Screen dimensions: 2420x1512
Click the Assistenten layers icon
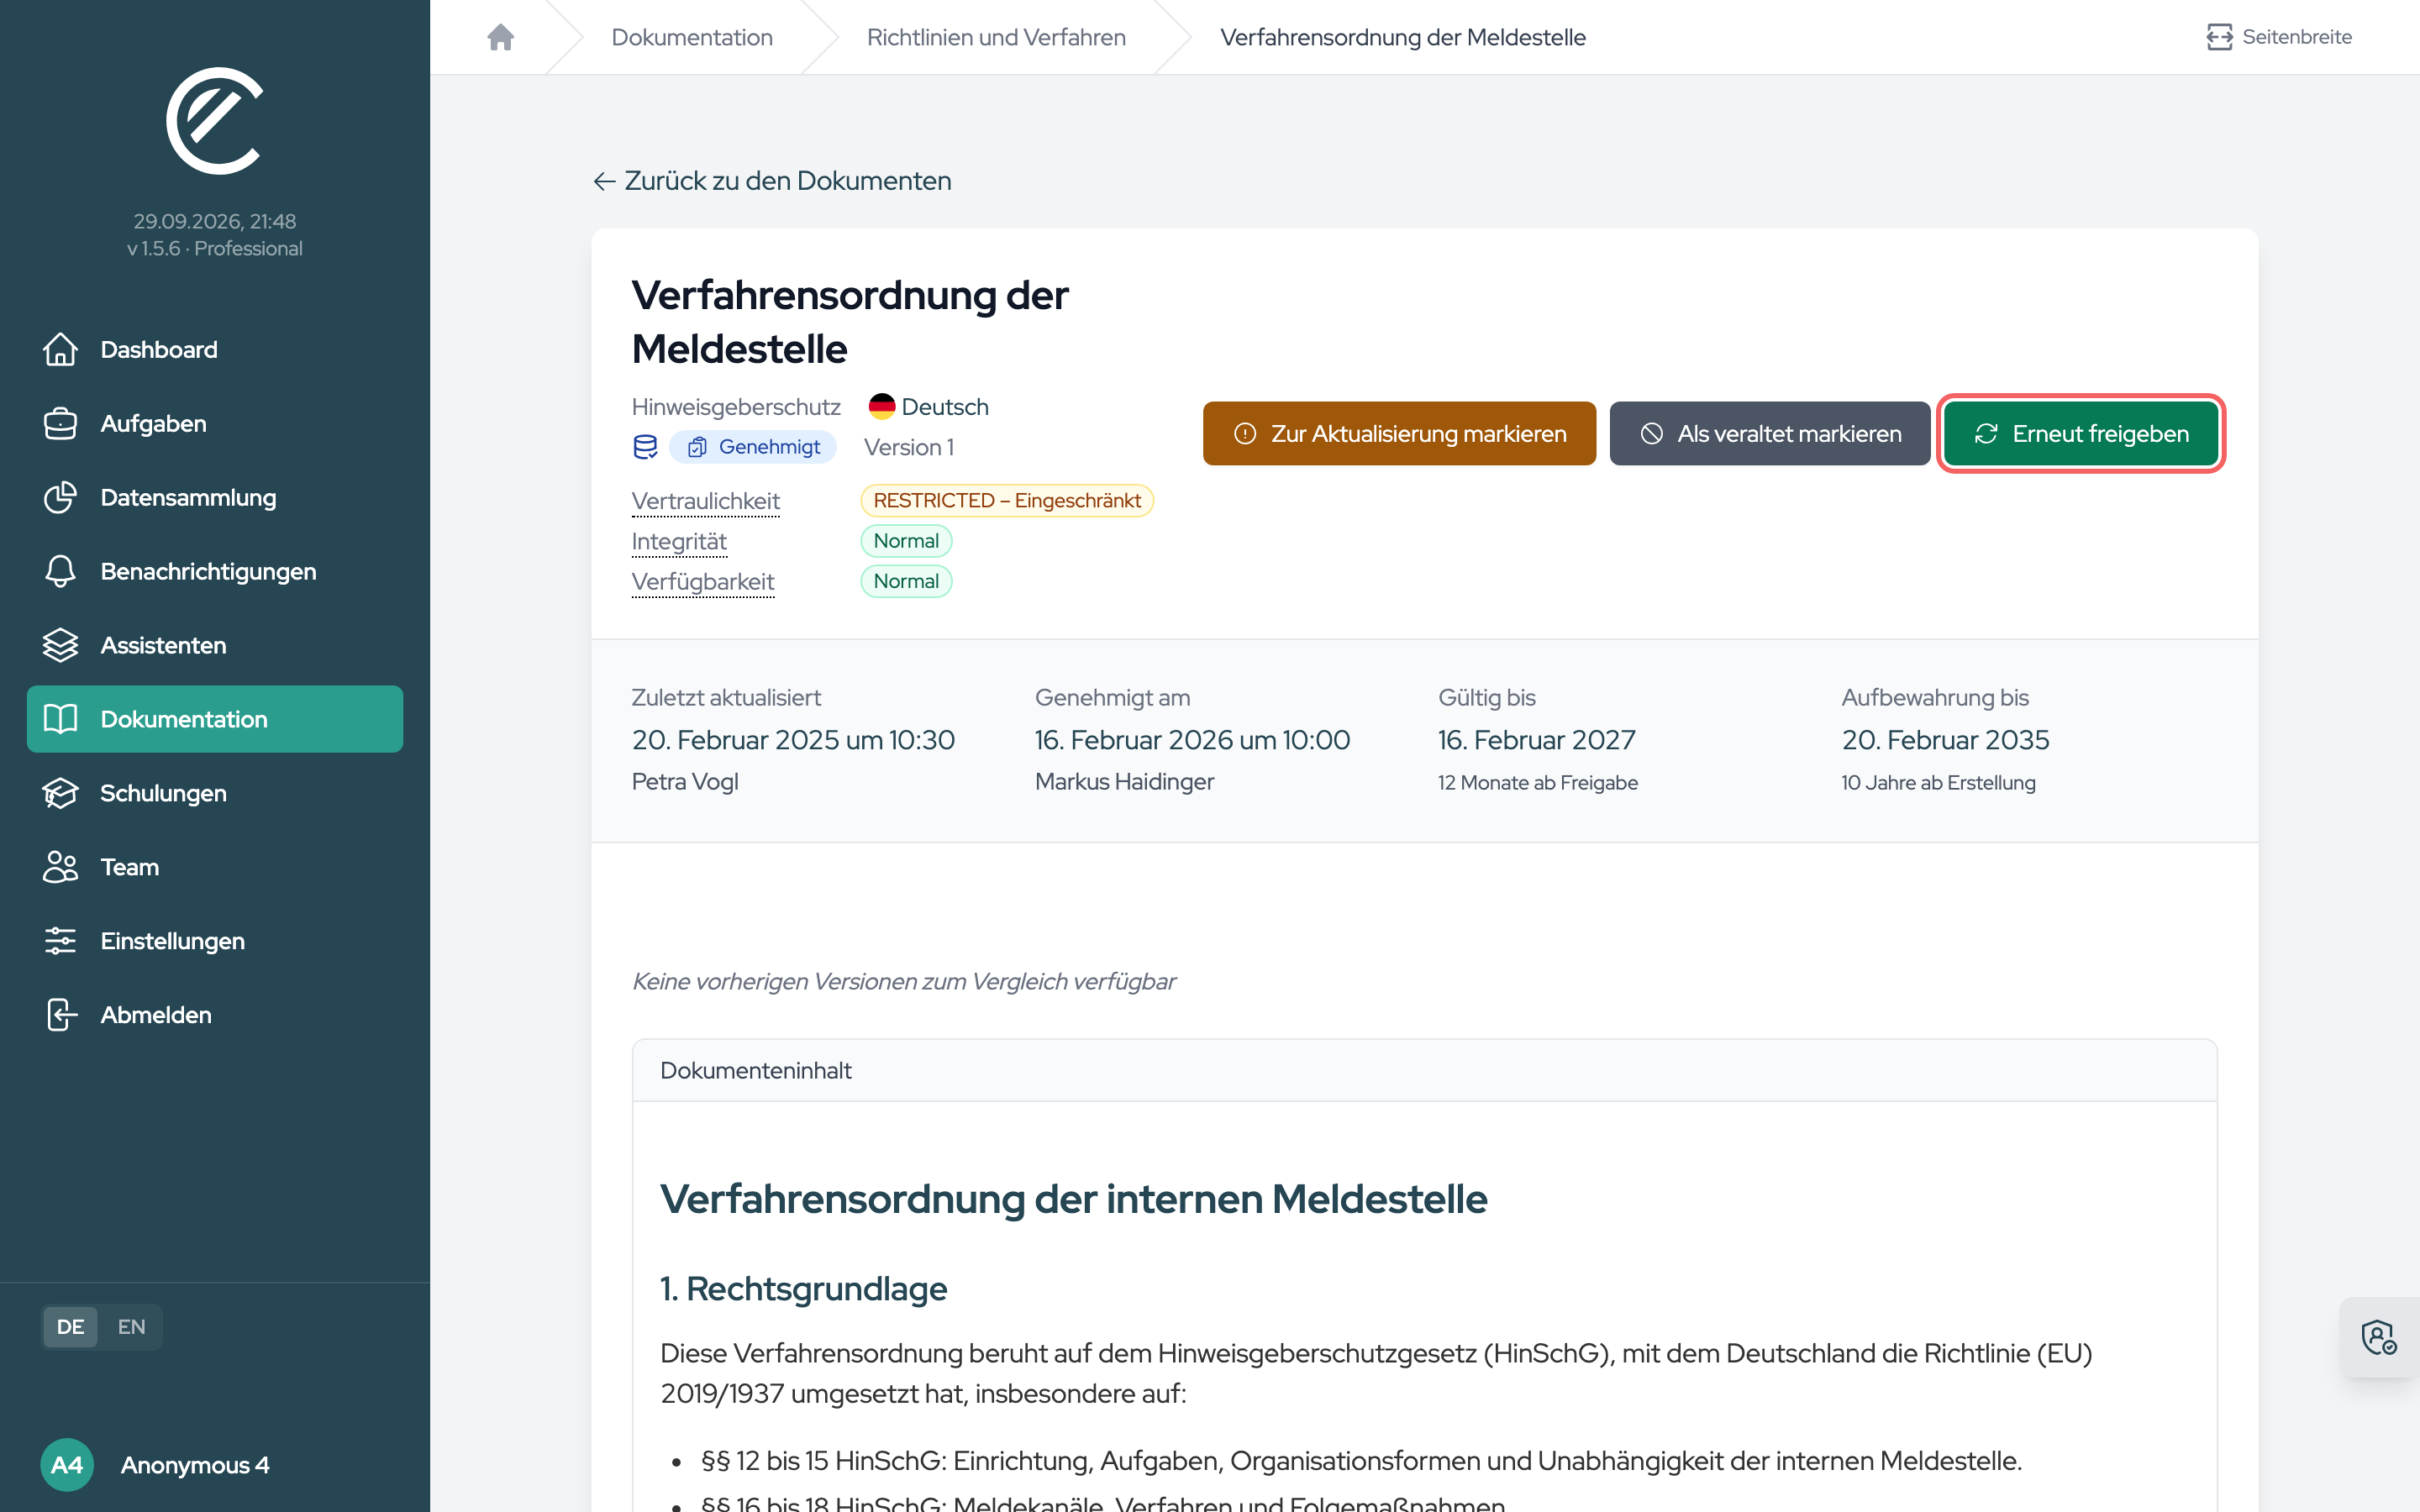(x=60, y=645)
